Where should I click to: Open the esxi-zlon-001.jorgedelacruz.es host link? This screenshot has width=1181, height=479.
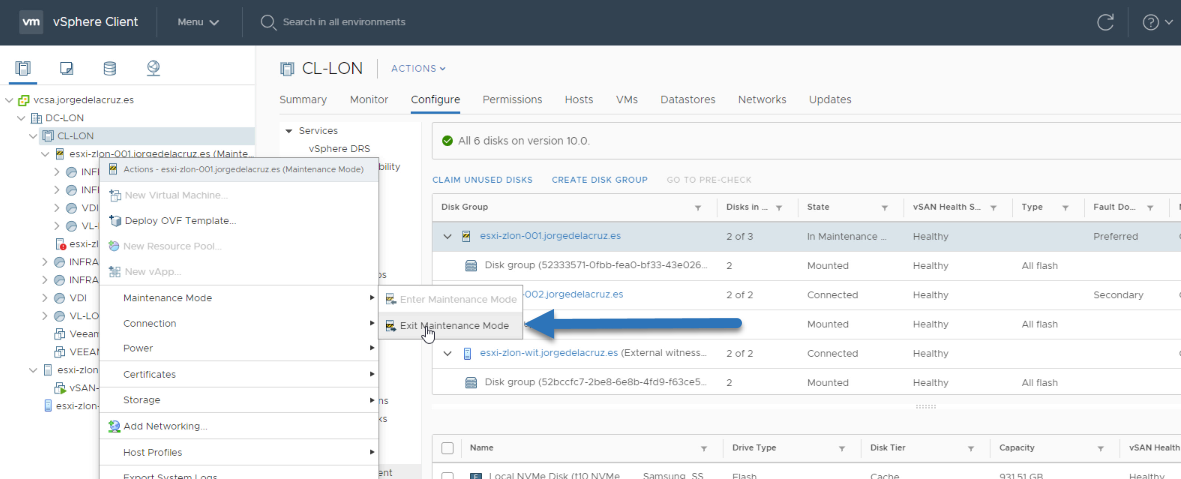(551, 236)
